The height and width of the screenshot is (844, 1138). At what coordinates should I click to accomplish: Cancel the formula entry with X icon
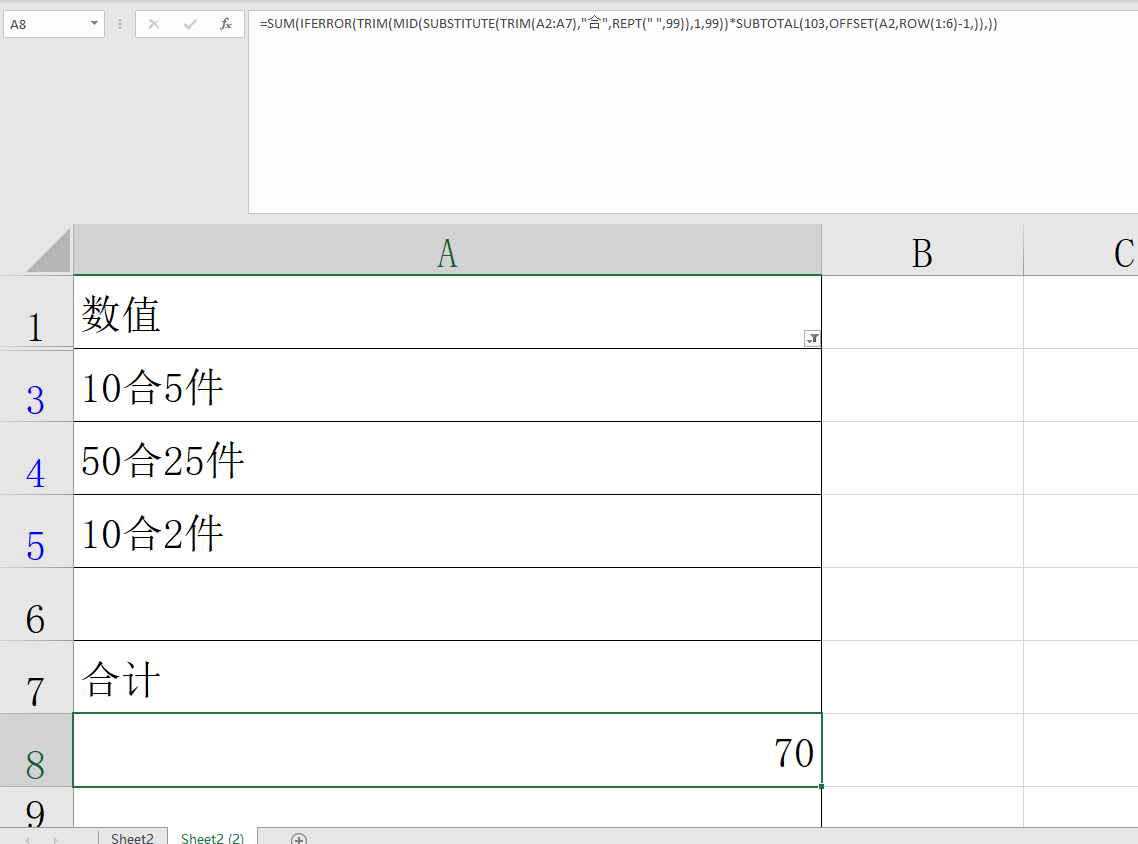tap(154, 24)
